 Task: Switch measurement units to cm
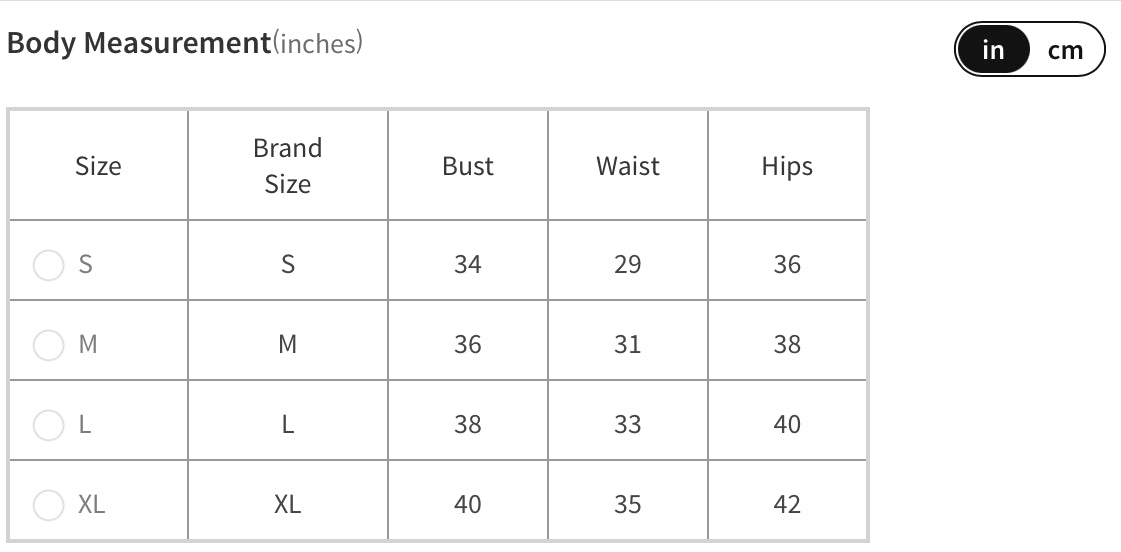(x=1065, y=50)
